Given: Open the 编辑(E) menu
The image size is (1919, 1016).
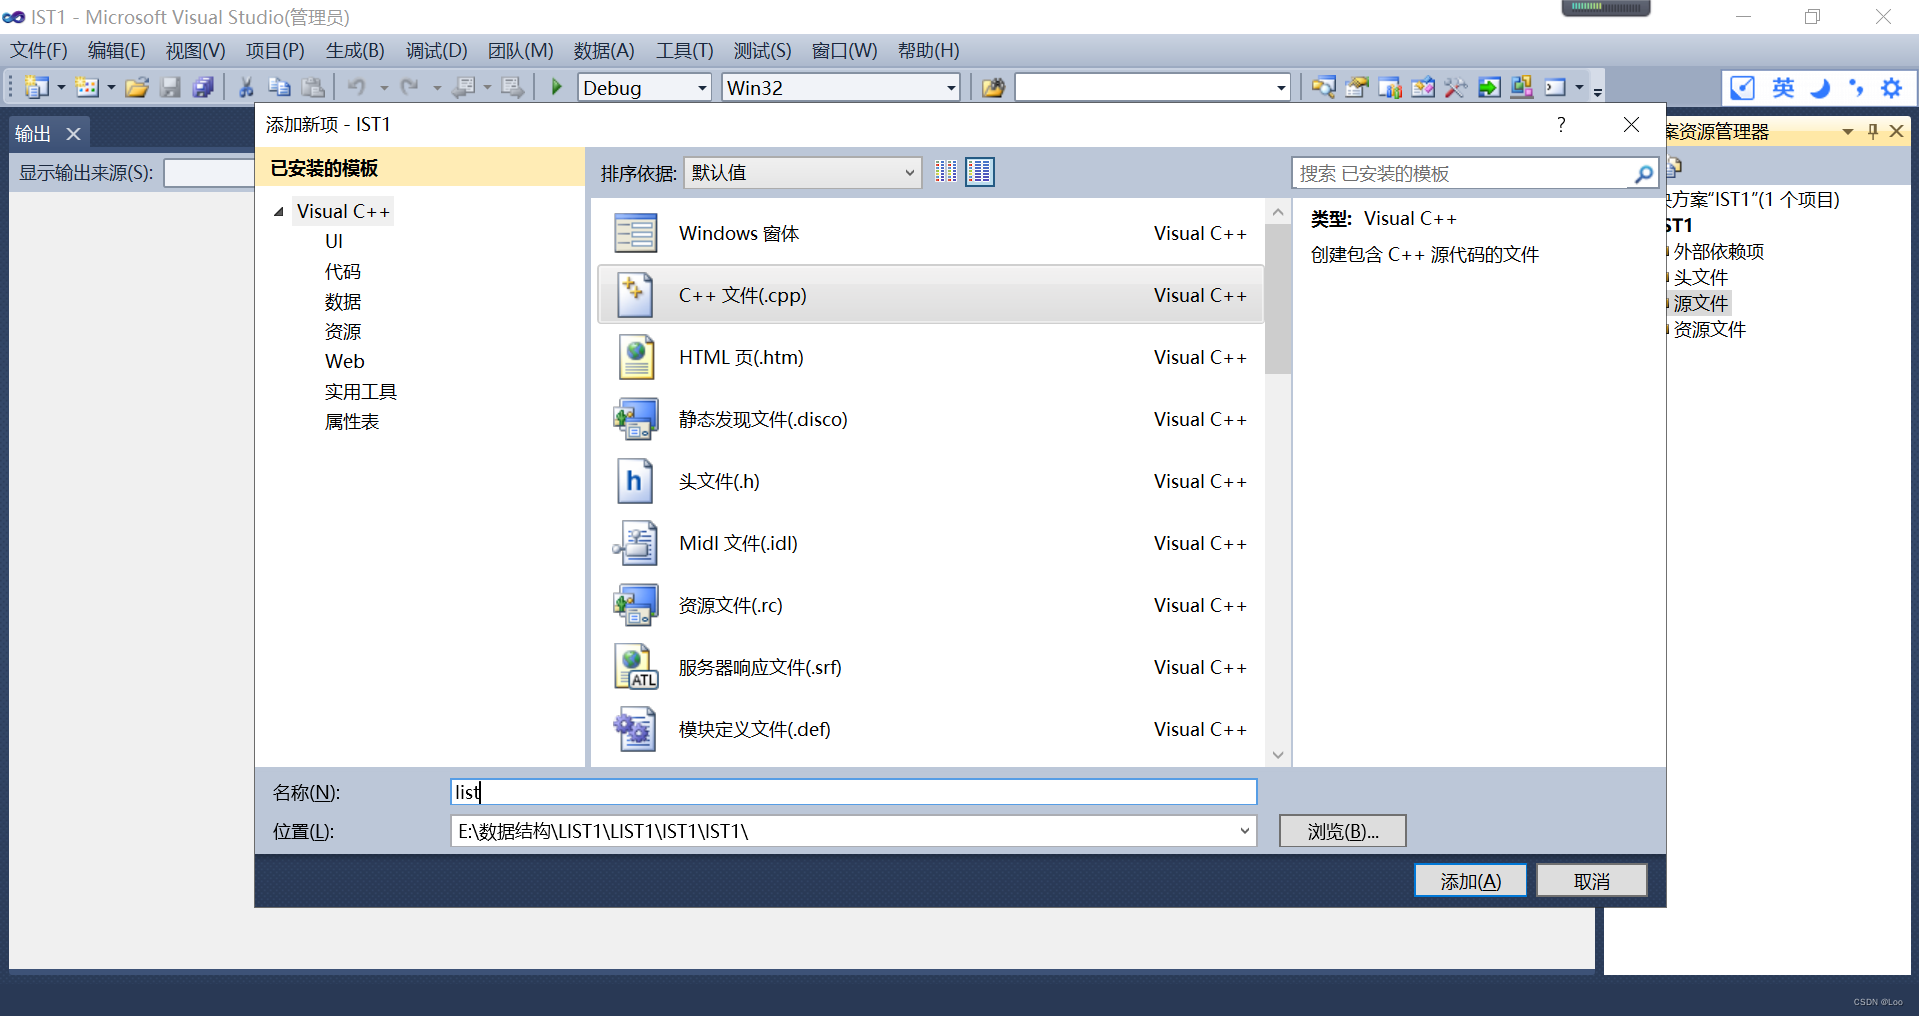Looking at the screenshot, I should 116,50.
